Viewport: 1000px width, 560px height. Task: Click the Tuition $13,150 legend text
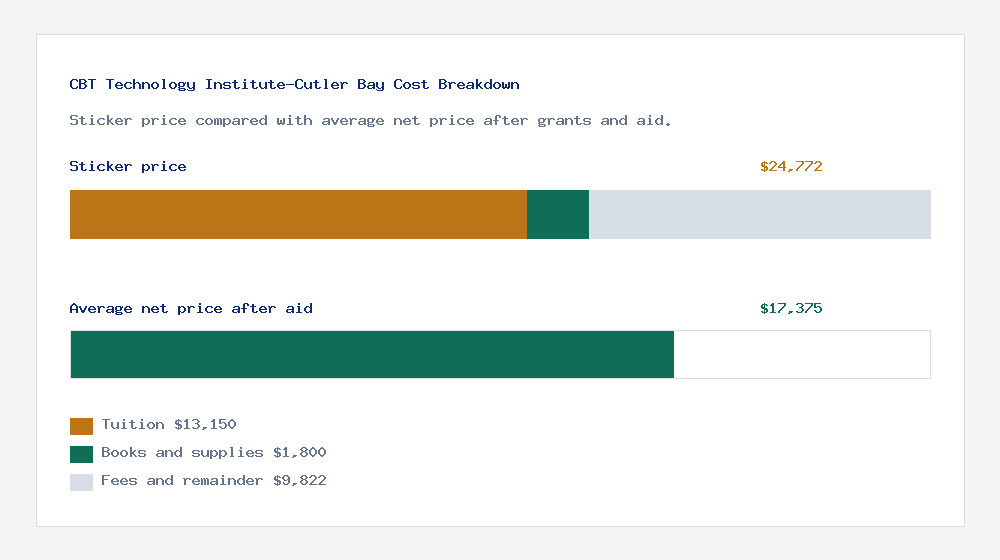(x=168, y=425)
